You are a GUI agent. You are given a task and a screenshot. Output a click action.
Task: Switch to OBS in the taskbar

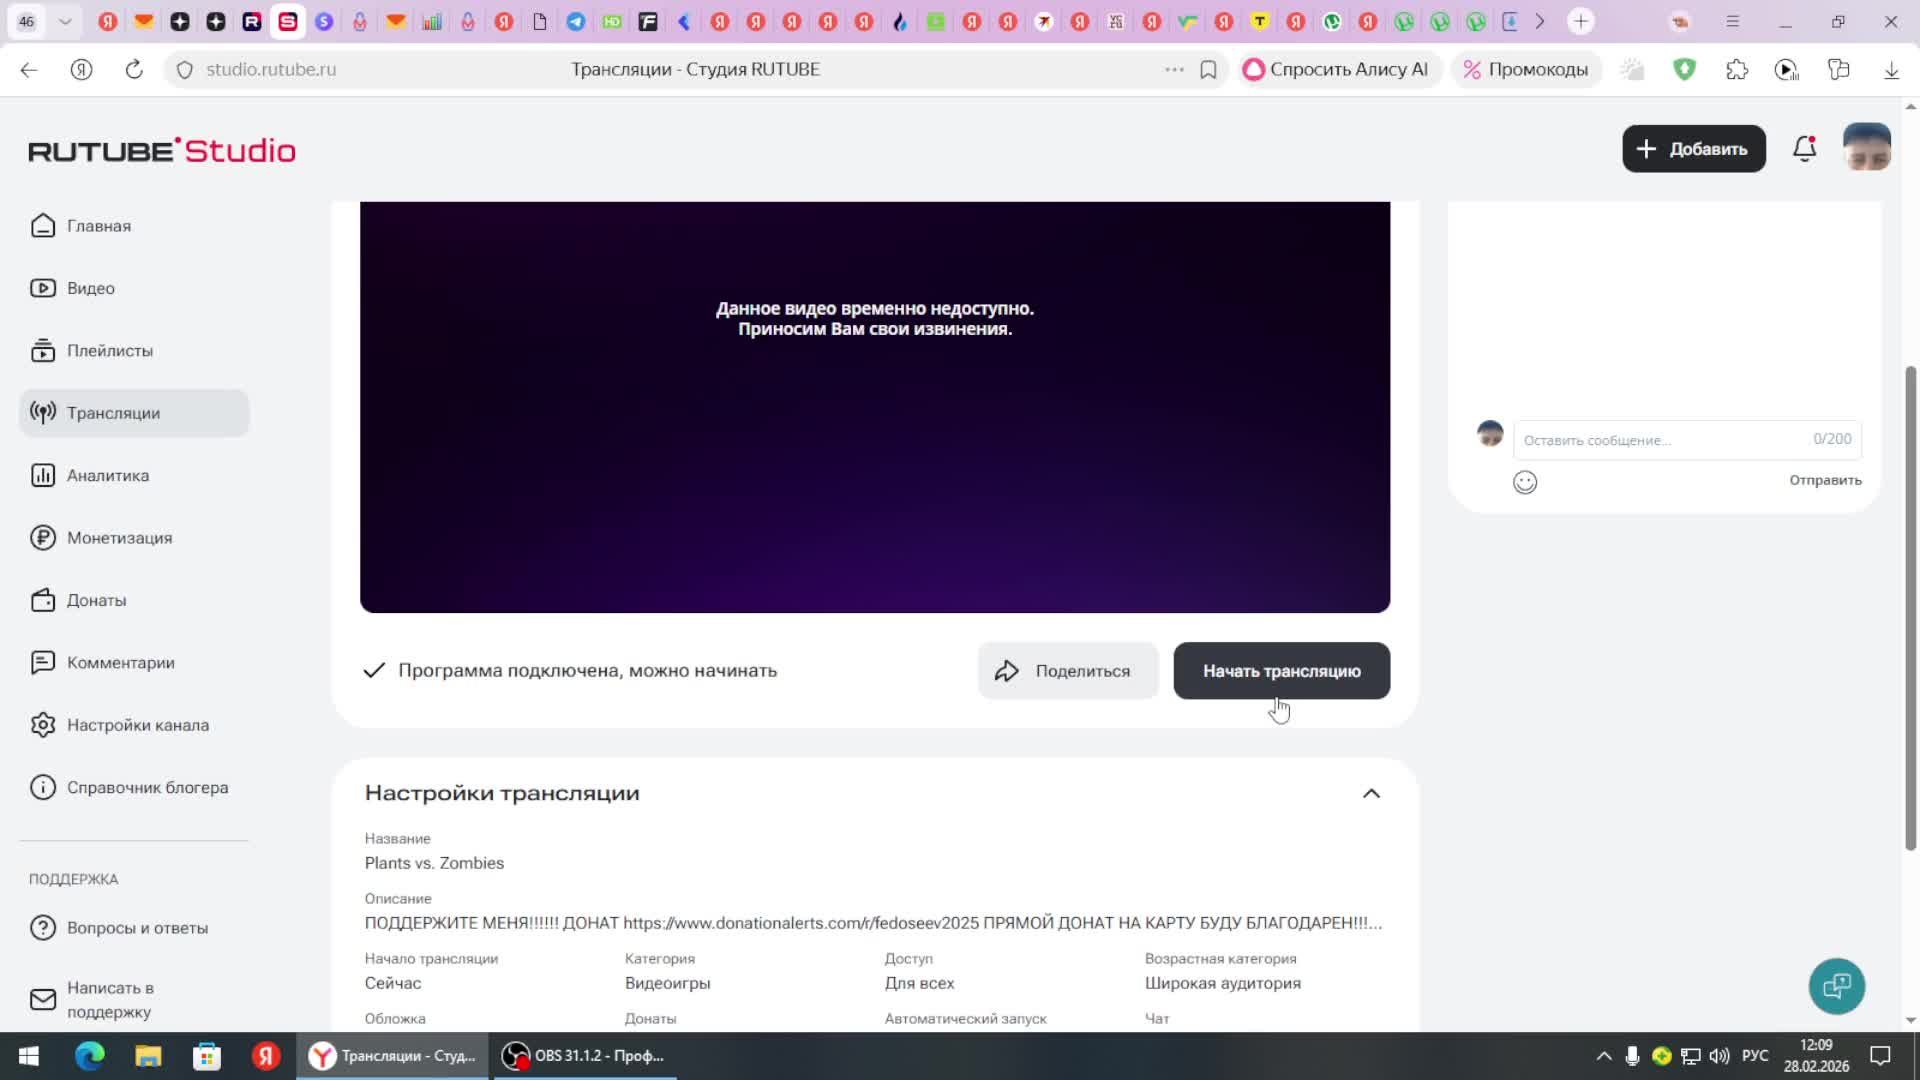pos(583,1056)
